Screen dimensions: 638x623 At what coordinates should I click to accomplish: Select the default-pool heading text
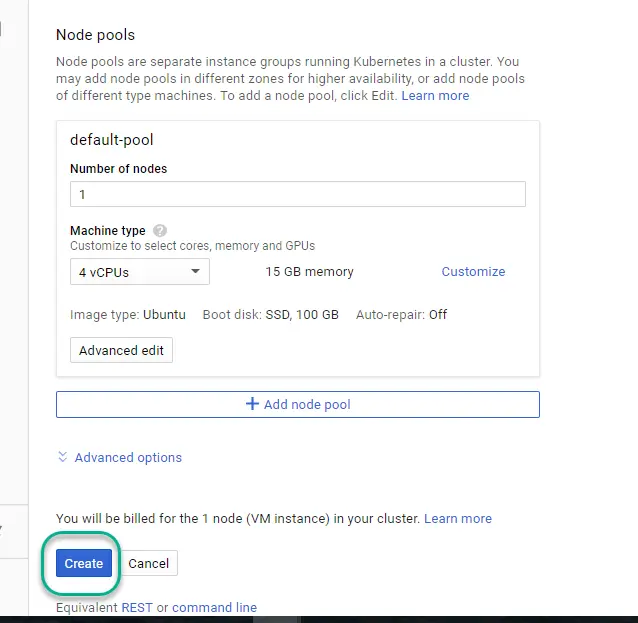click(111, 140)
